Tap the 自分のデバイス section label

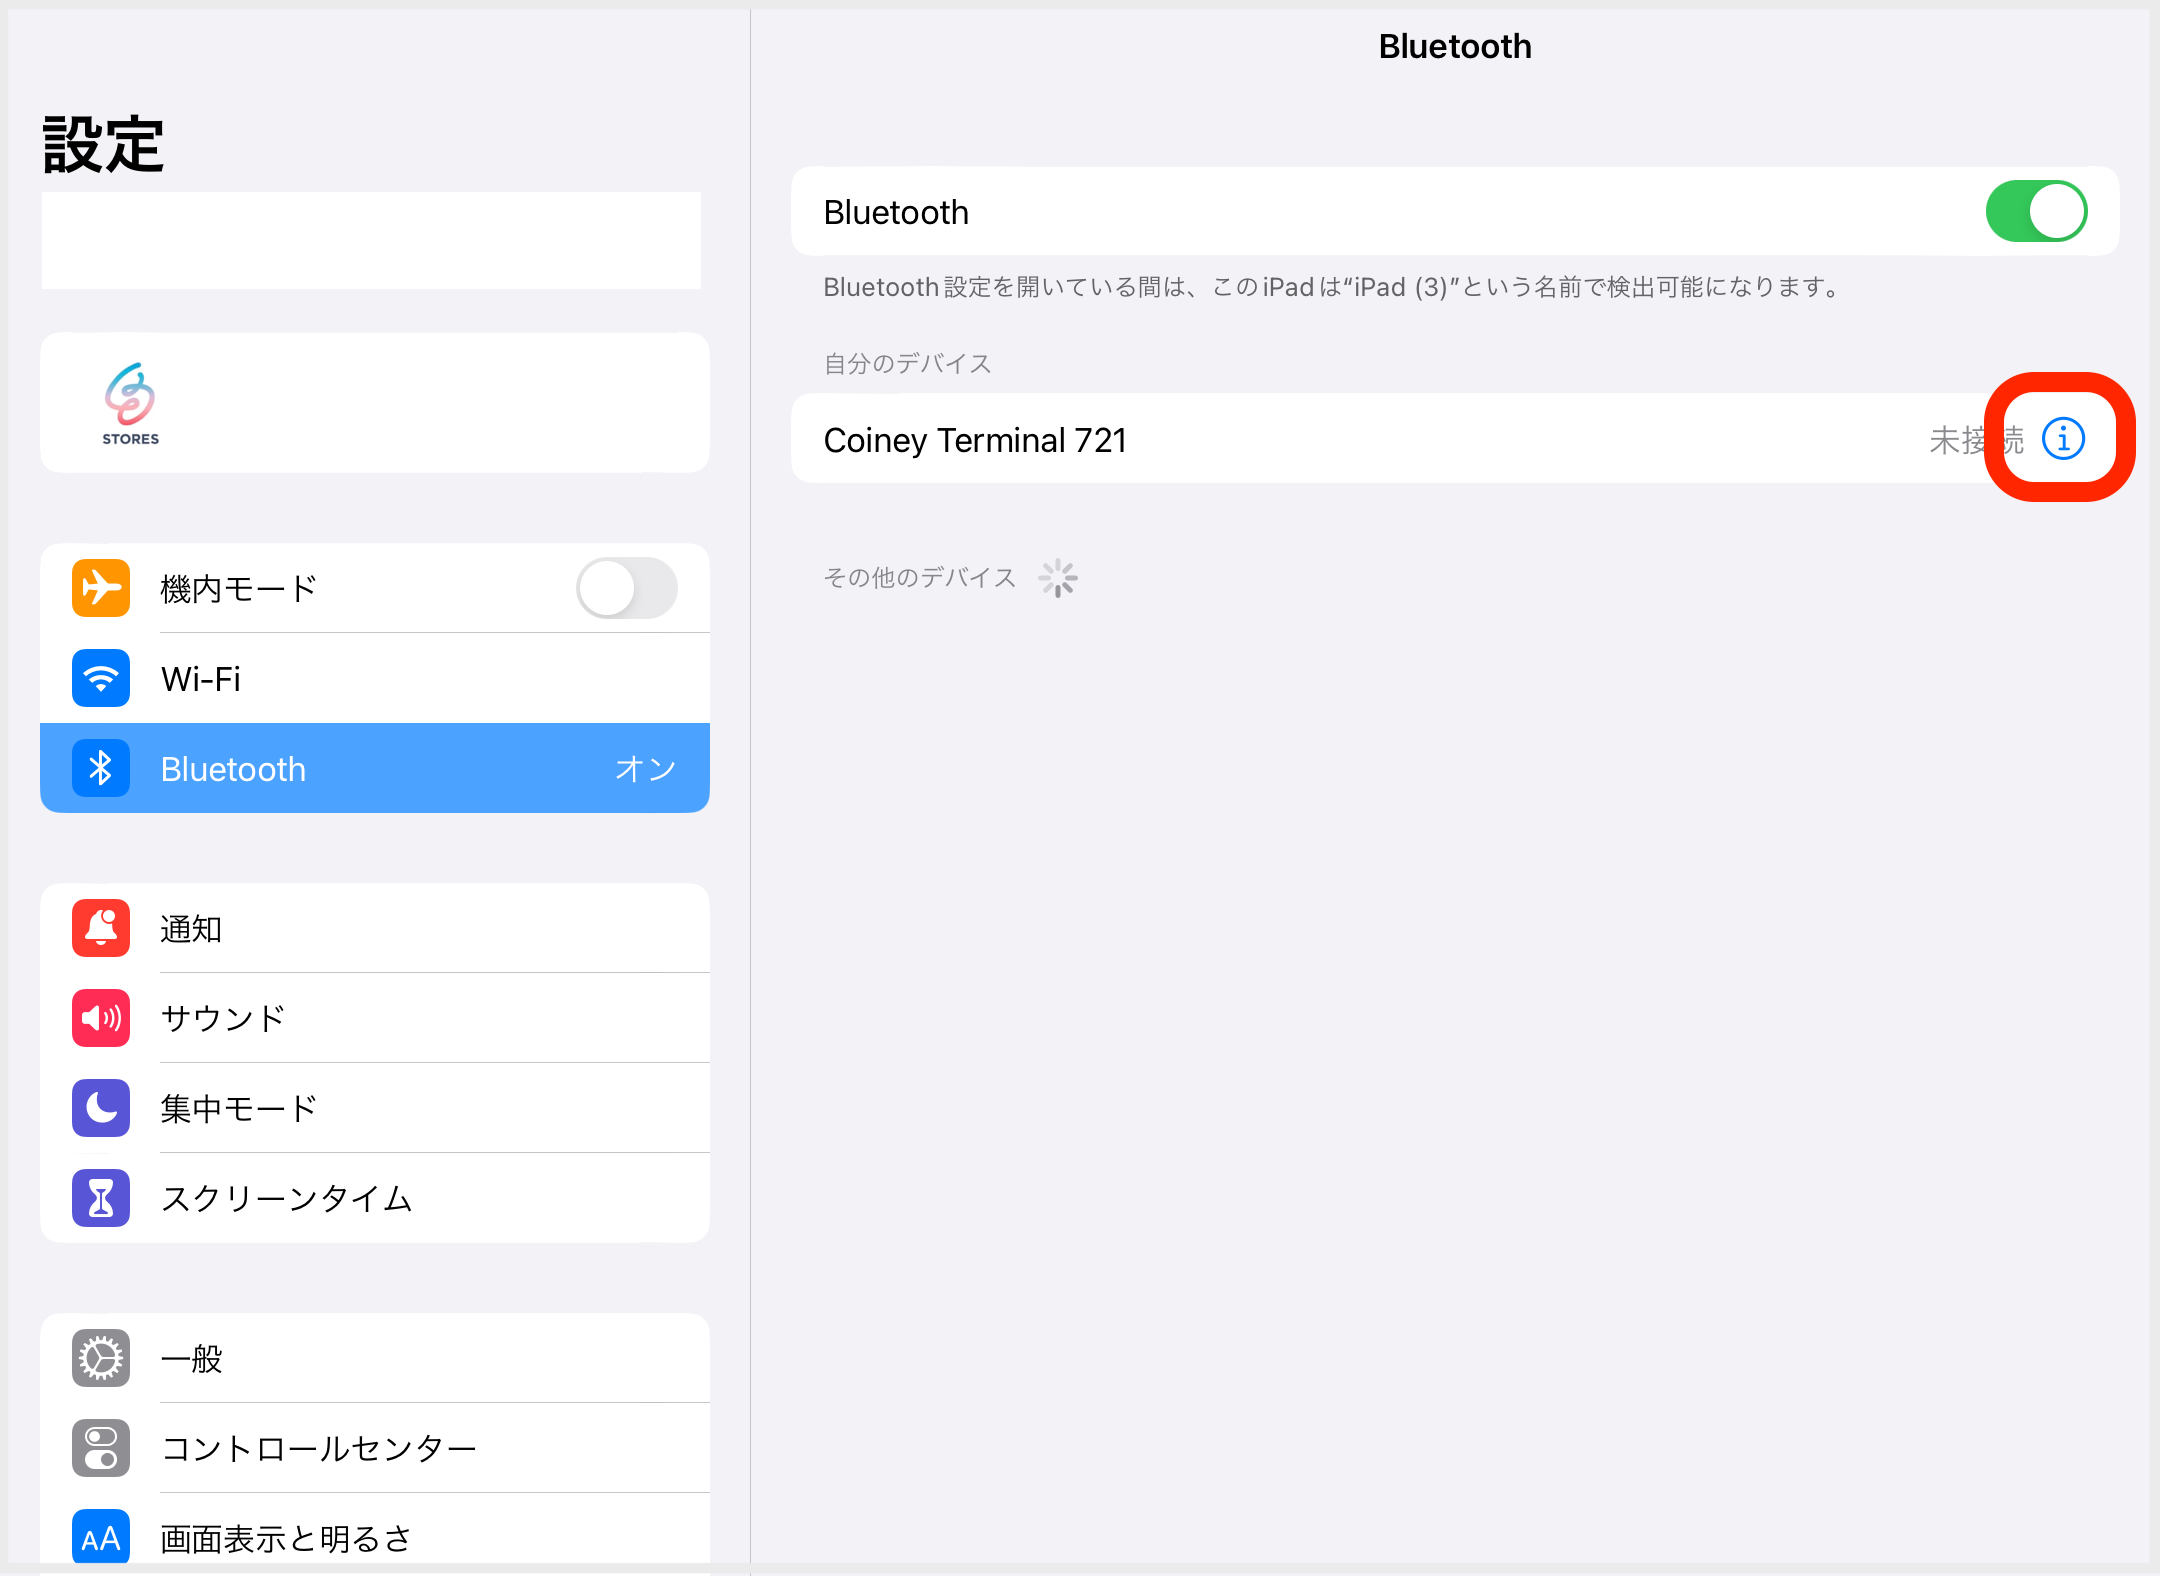click(x=907, y=363)
